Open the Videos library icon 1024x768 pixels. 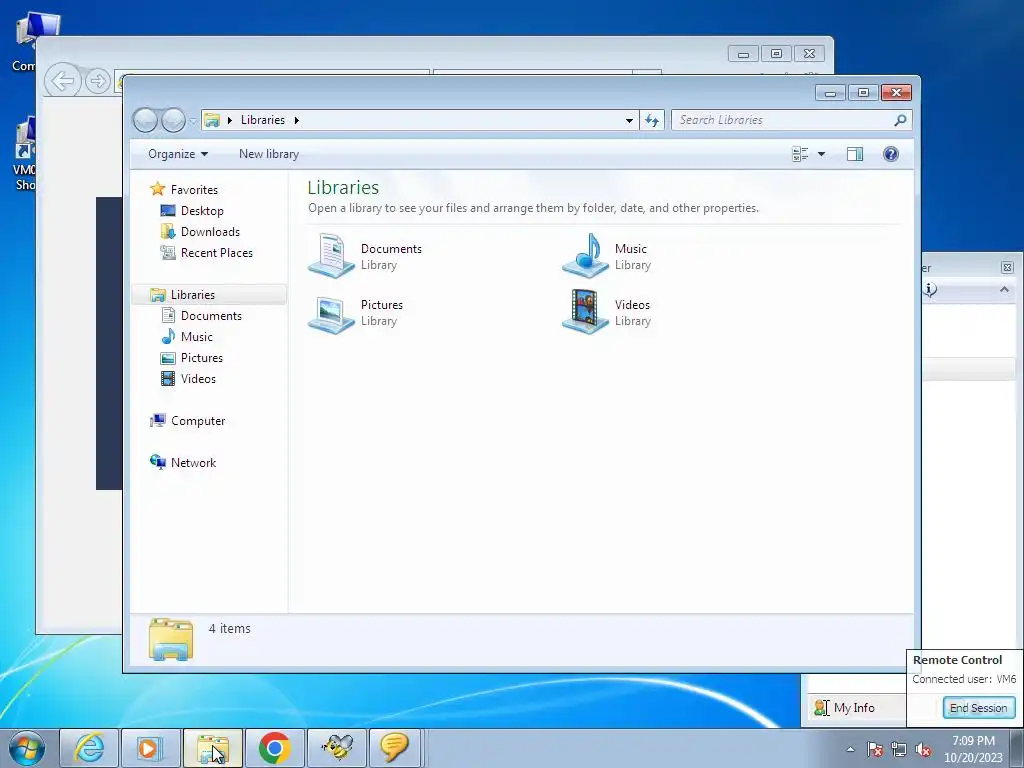(x=585, y=312)
